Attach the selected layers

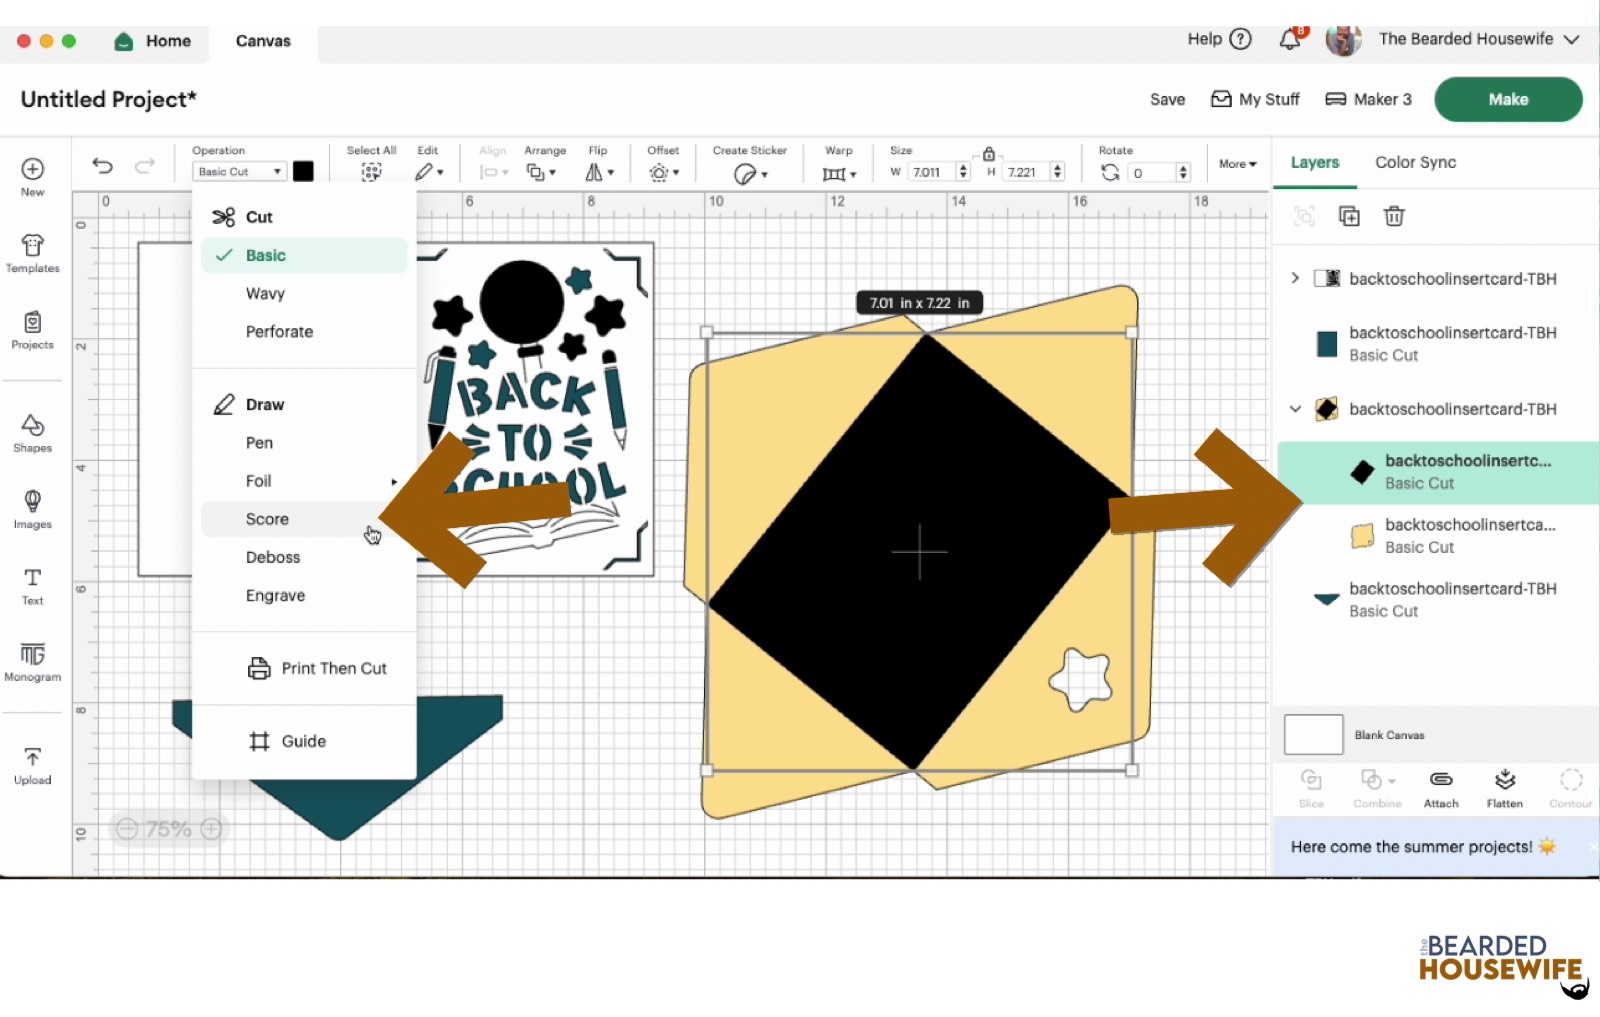click(1440, 786)
